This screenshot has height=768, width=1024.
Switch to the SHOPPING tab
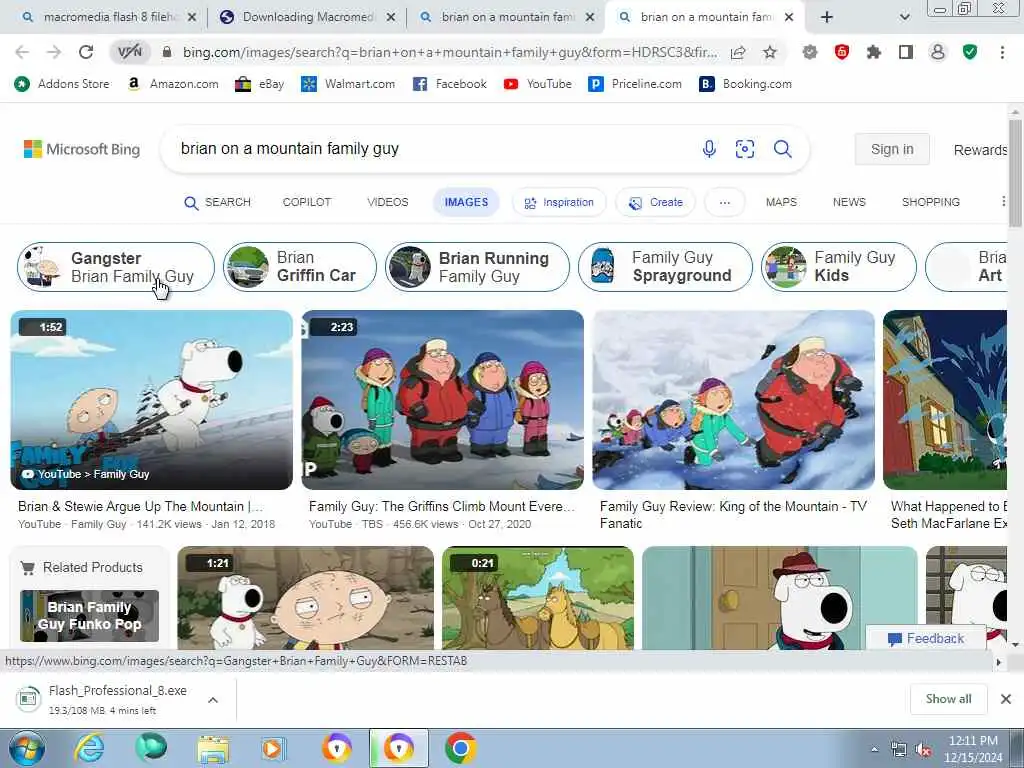point(931,202)
